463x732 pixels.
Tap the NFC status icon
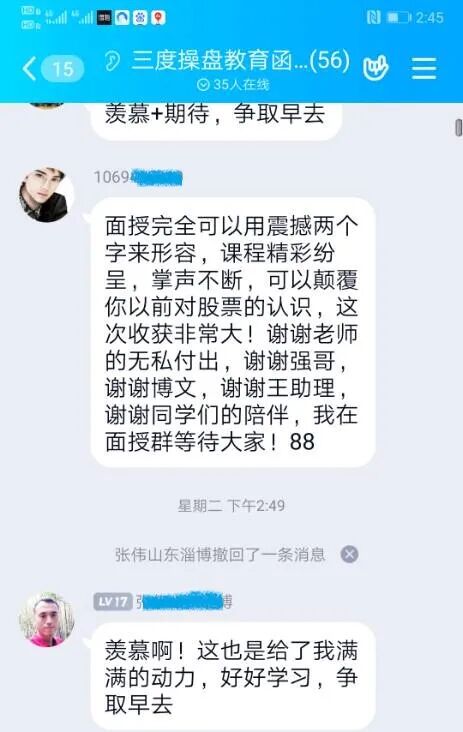pos(374,18)
